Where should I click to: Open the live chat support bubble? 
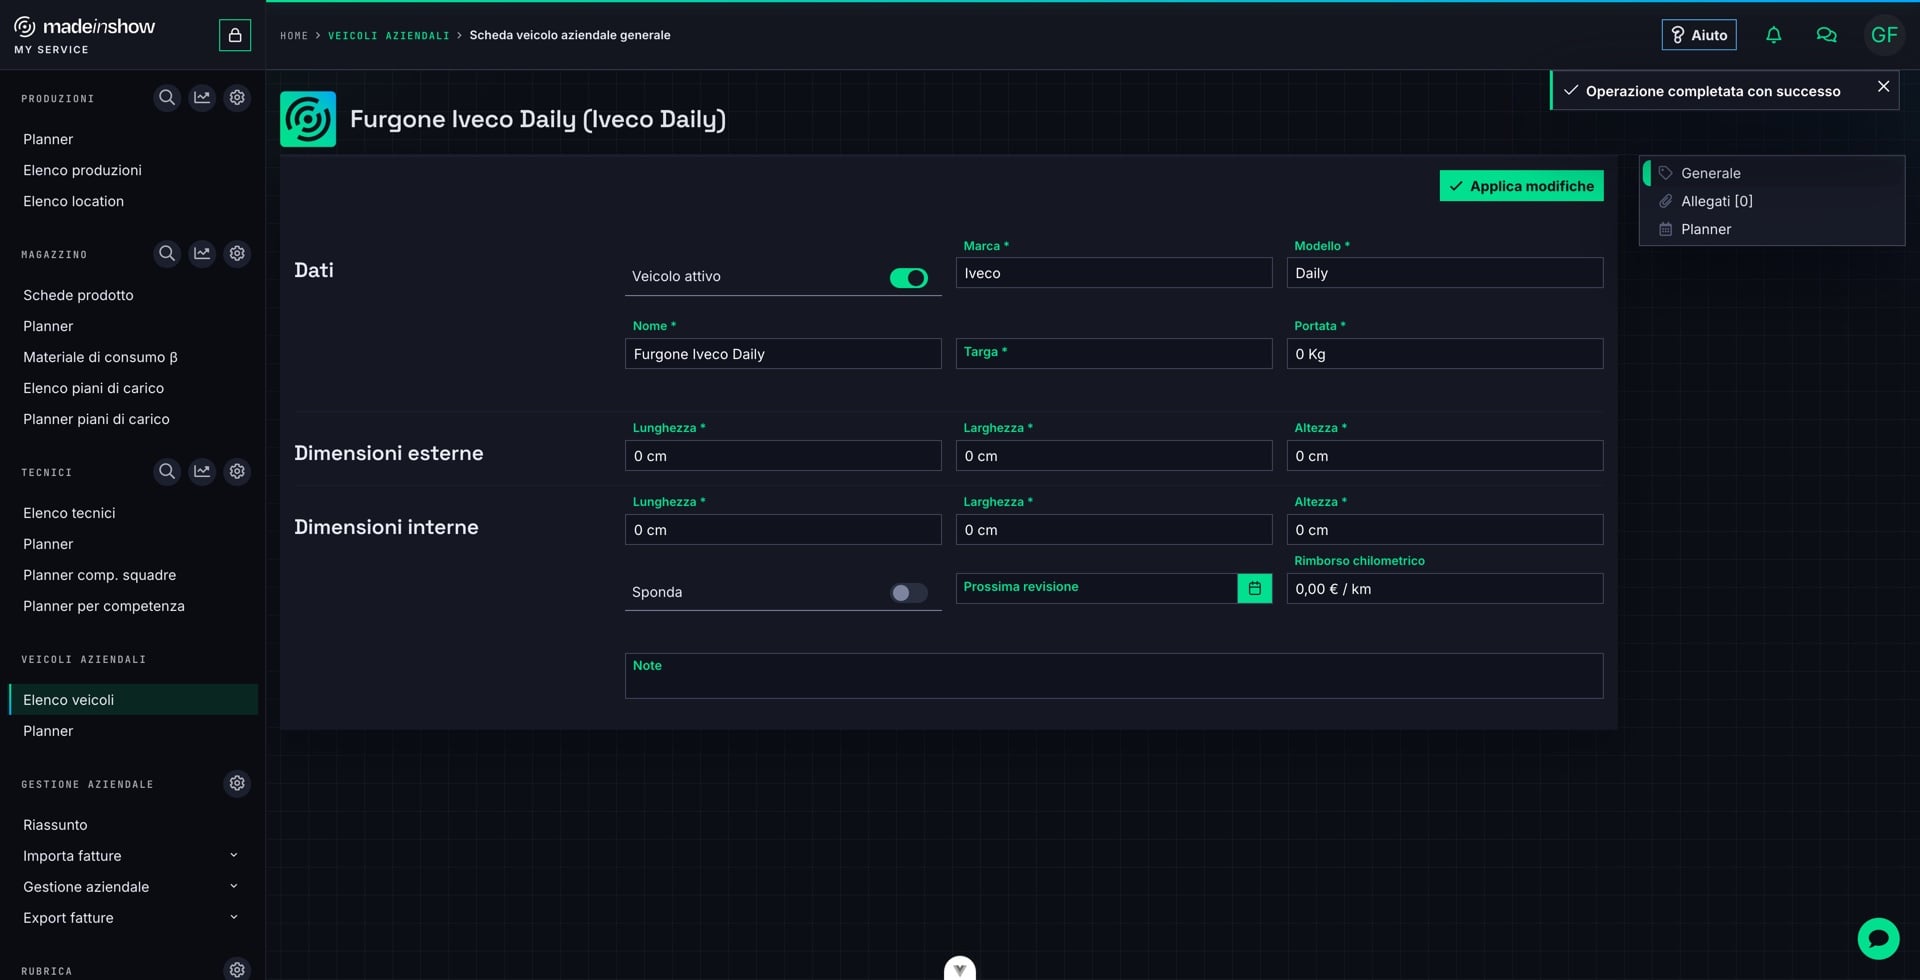tap(1878, 939)
